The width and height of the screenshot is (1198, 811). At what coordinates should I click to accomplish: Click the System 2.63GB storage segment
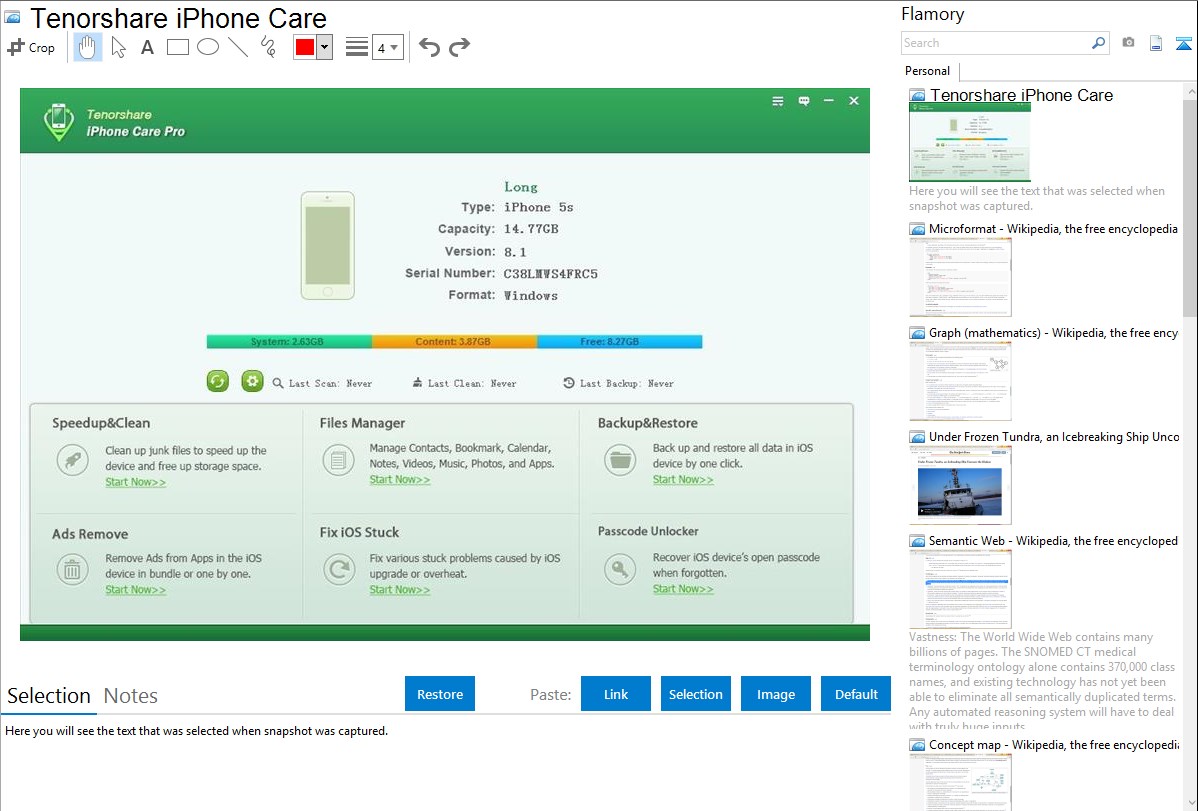(289, 342)
